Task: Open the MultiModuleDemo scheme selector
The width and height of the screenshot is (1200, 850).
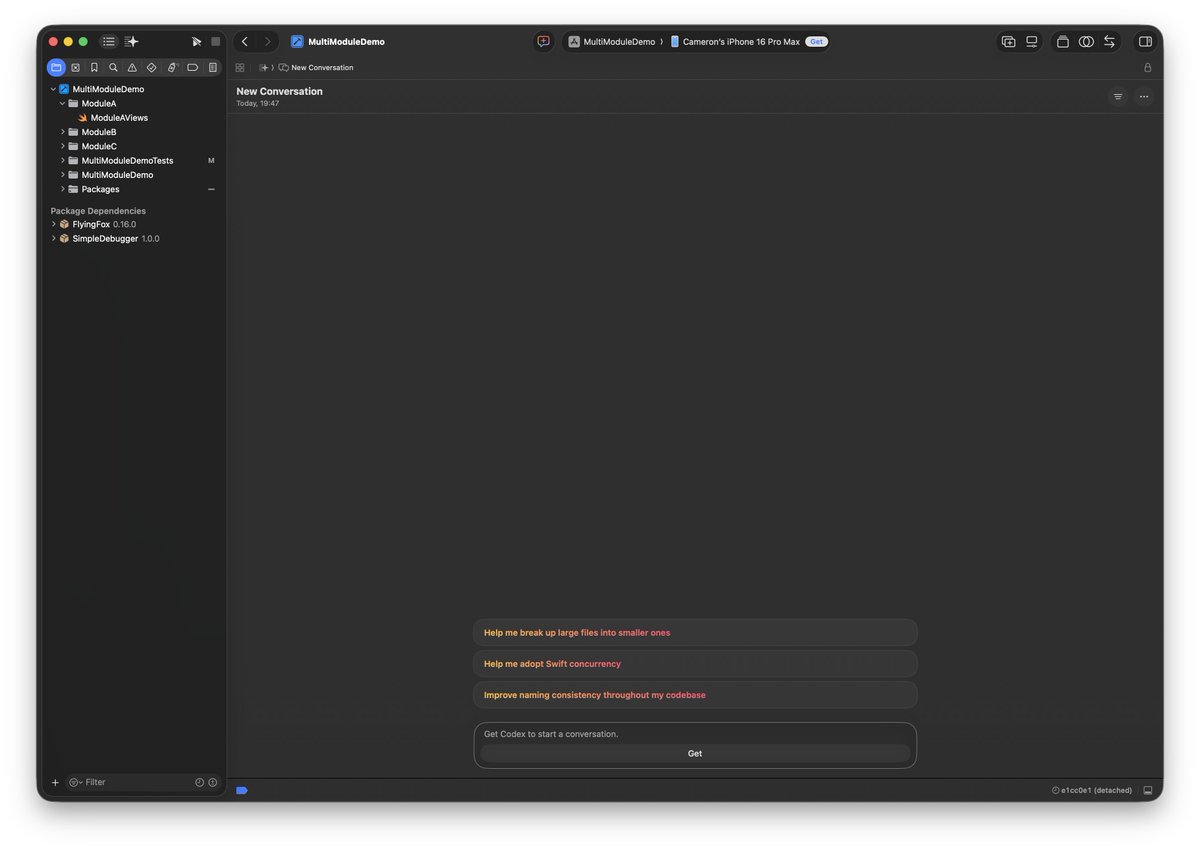Action: pyautogui.click(x=612, y=42)
